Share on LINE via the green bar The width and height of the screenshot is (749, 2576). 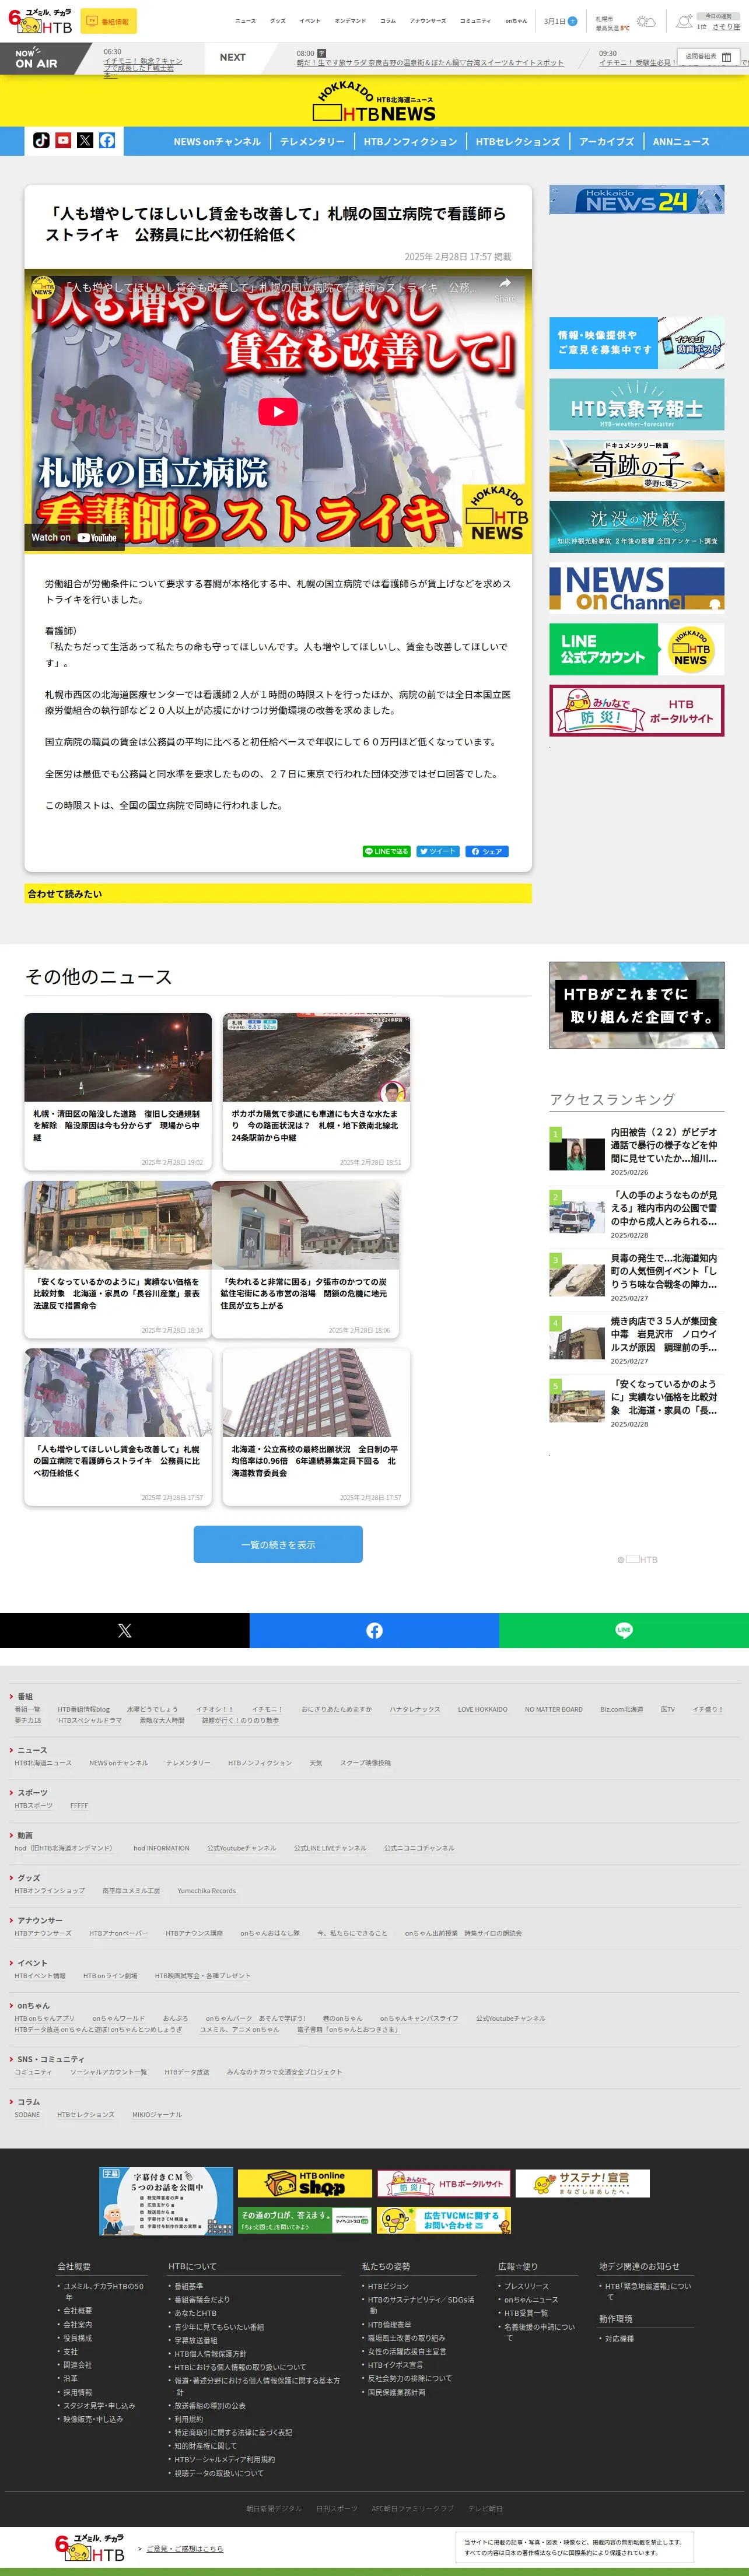624,1630
